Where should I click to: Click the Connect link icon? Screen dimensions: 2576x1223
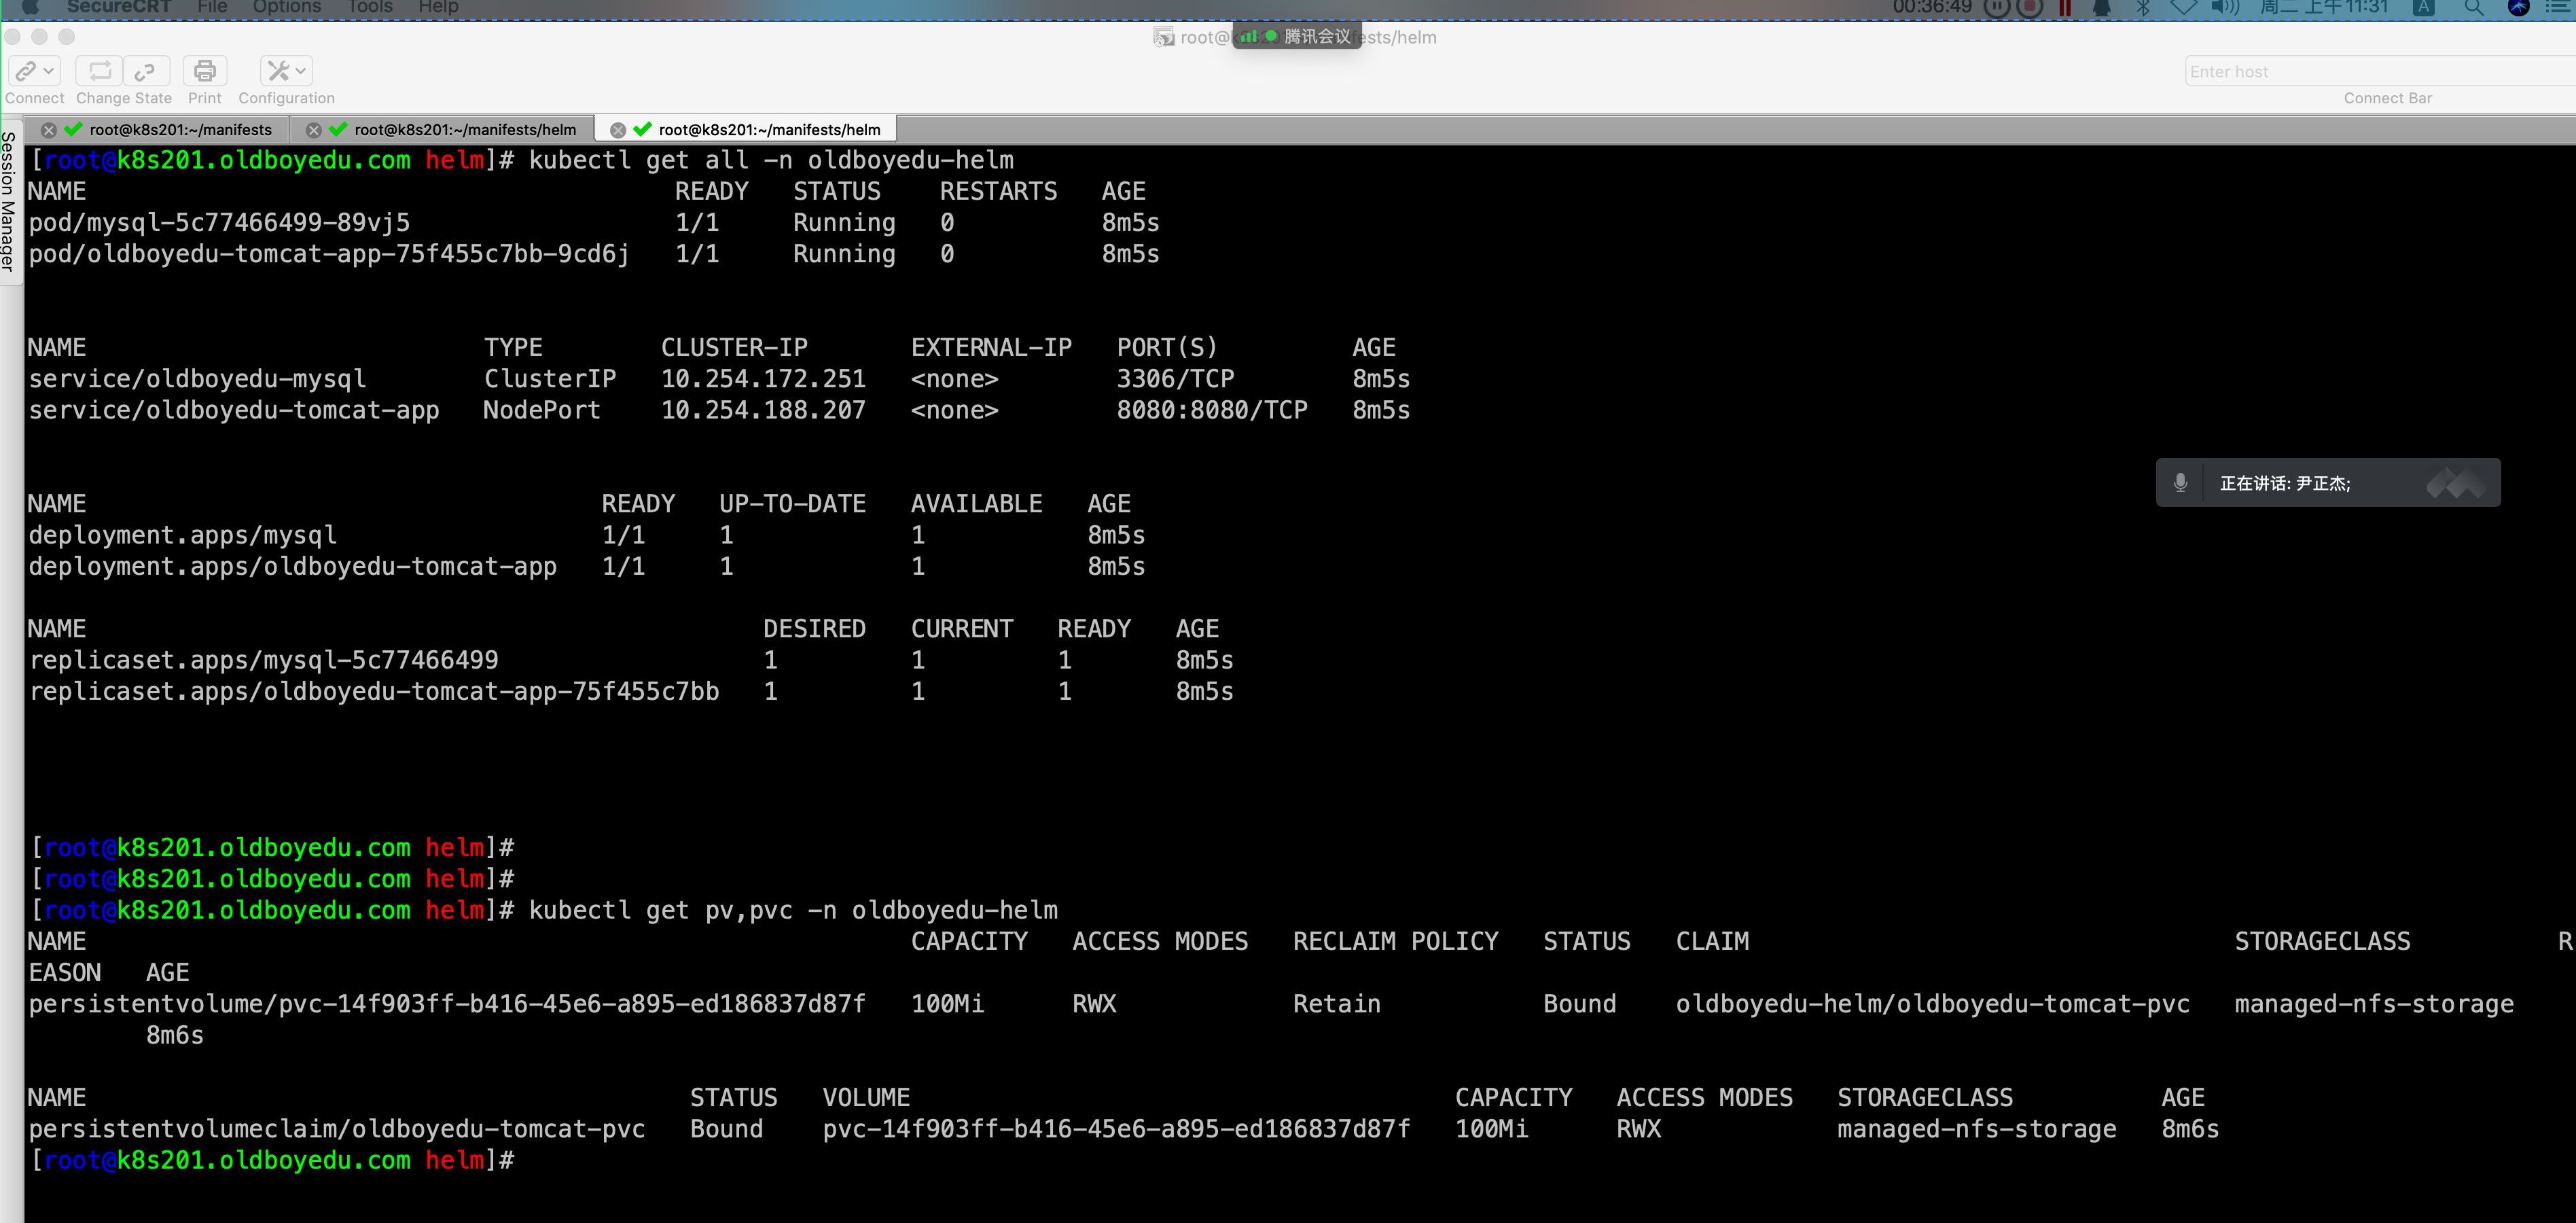(x=25, y=71)
